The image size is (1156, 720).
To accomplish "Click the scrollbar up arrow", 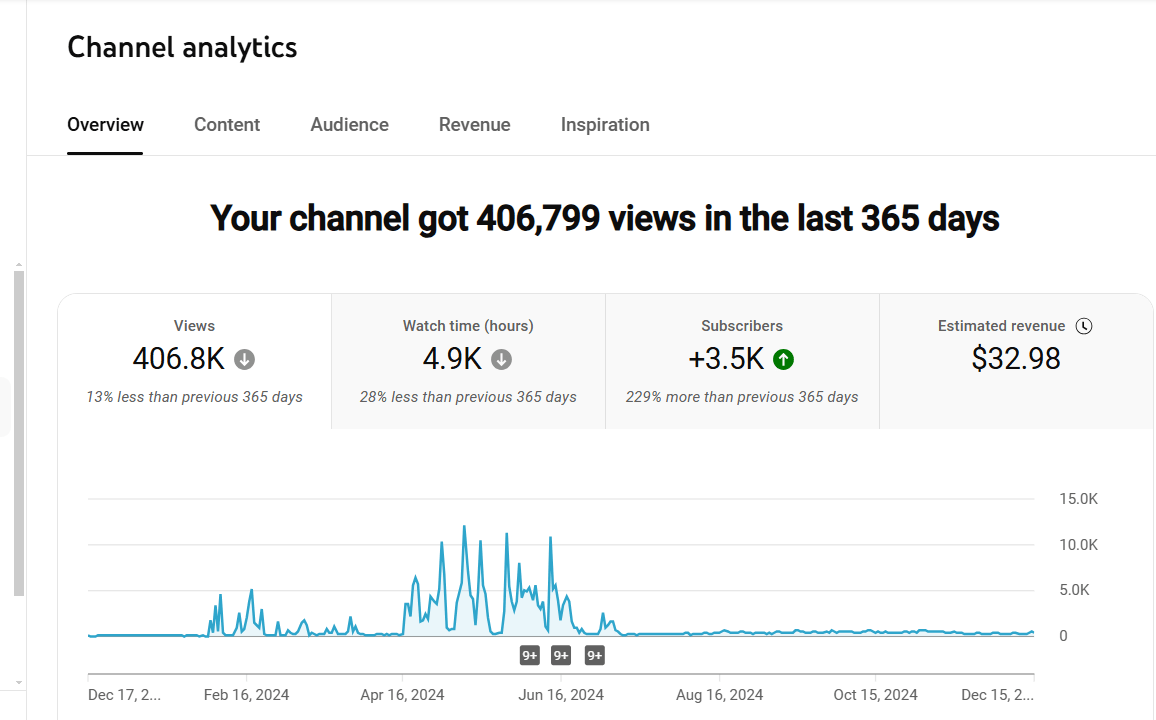I will click(x=19, y=265).
